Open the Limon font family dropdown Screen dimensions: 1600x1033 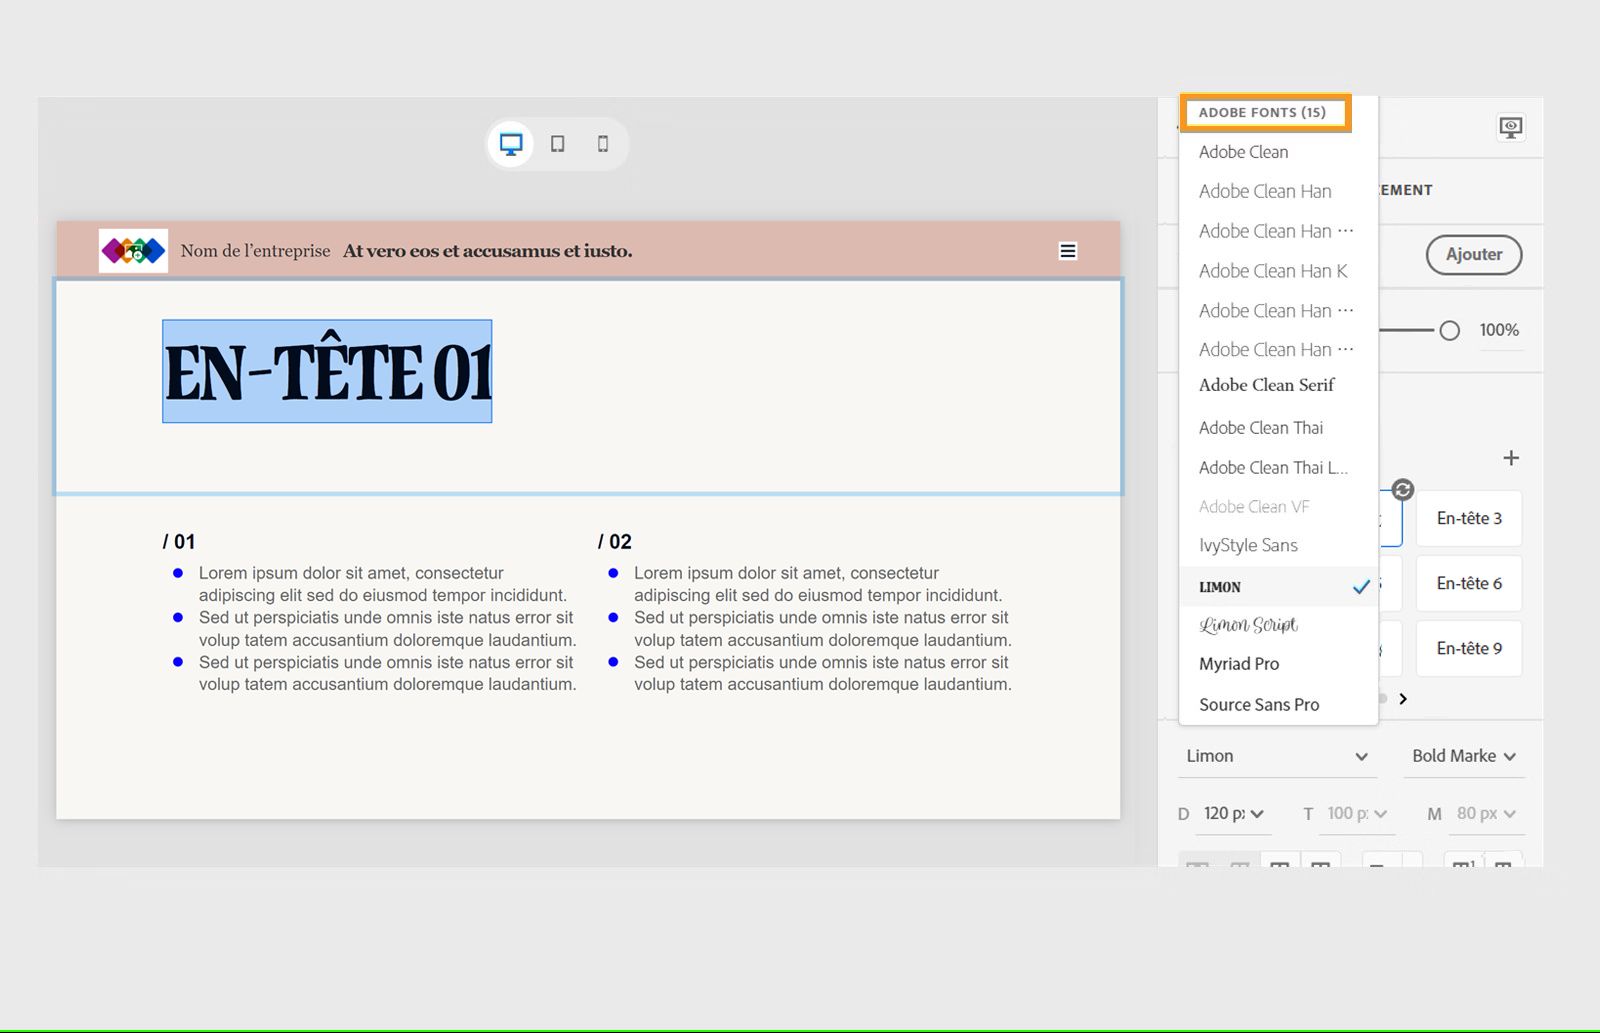[1277, 756]
